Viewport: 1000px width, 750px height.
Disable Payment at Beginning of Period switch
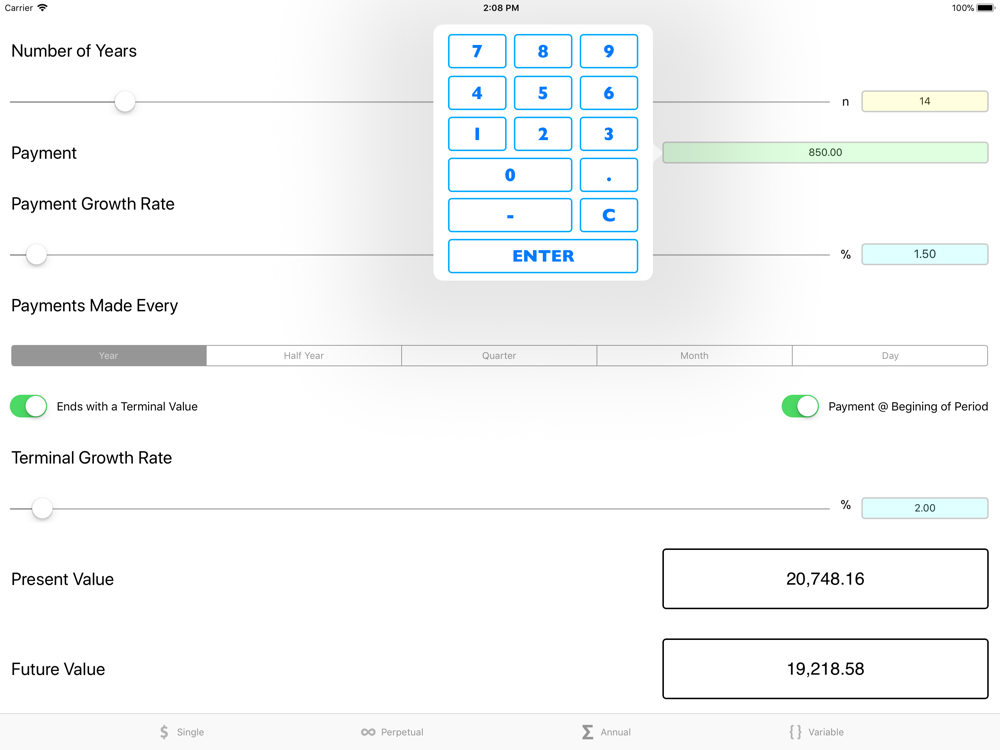800,406
